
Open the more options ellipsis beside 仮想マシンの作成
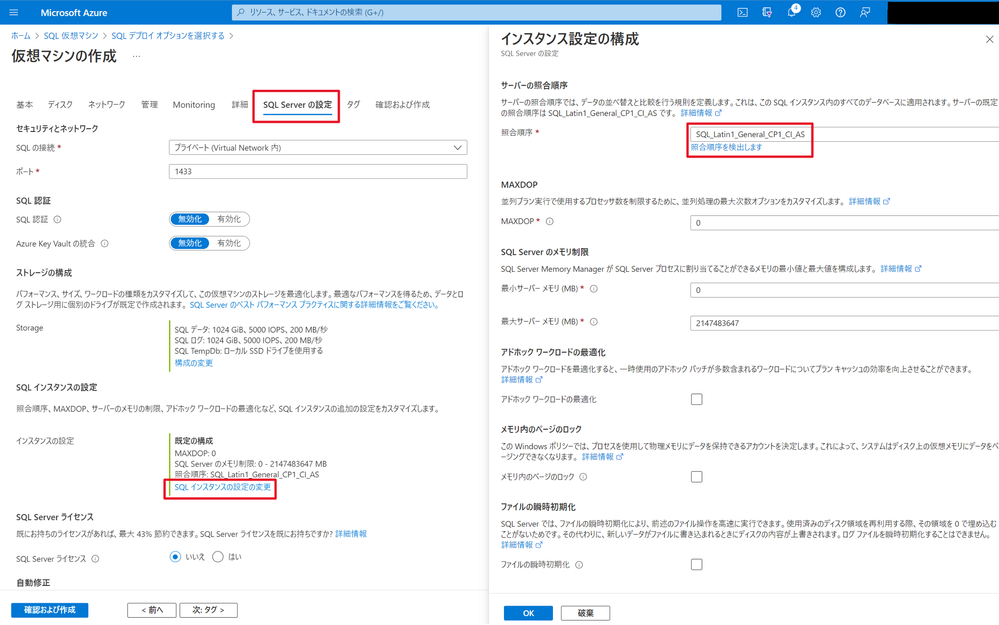136,57
